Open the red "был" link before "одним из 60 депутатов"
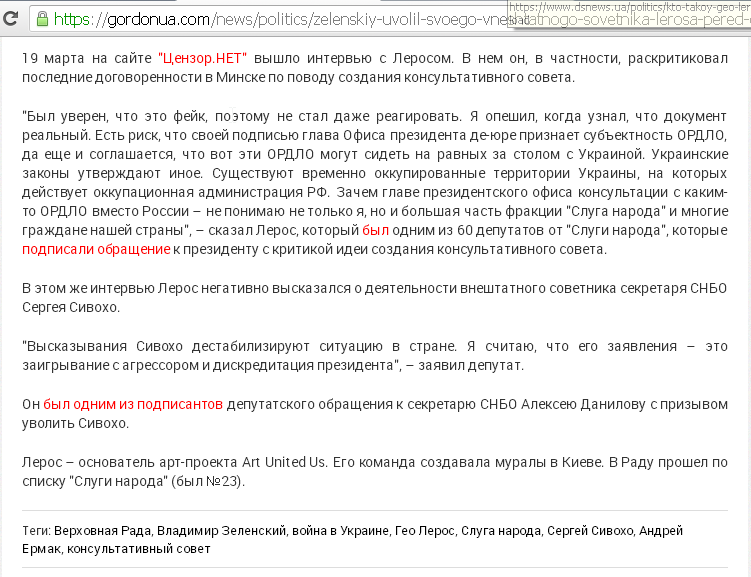 point(376,230)
